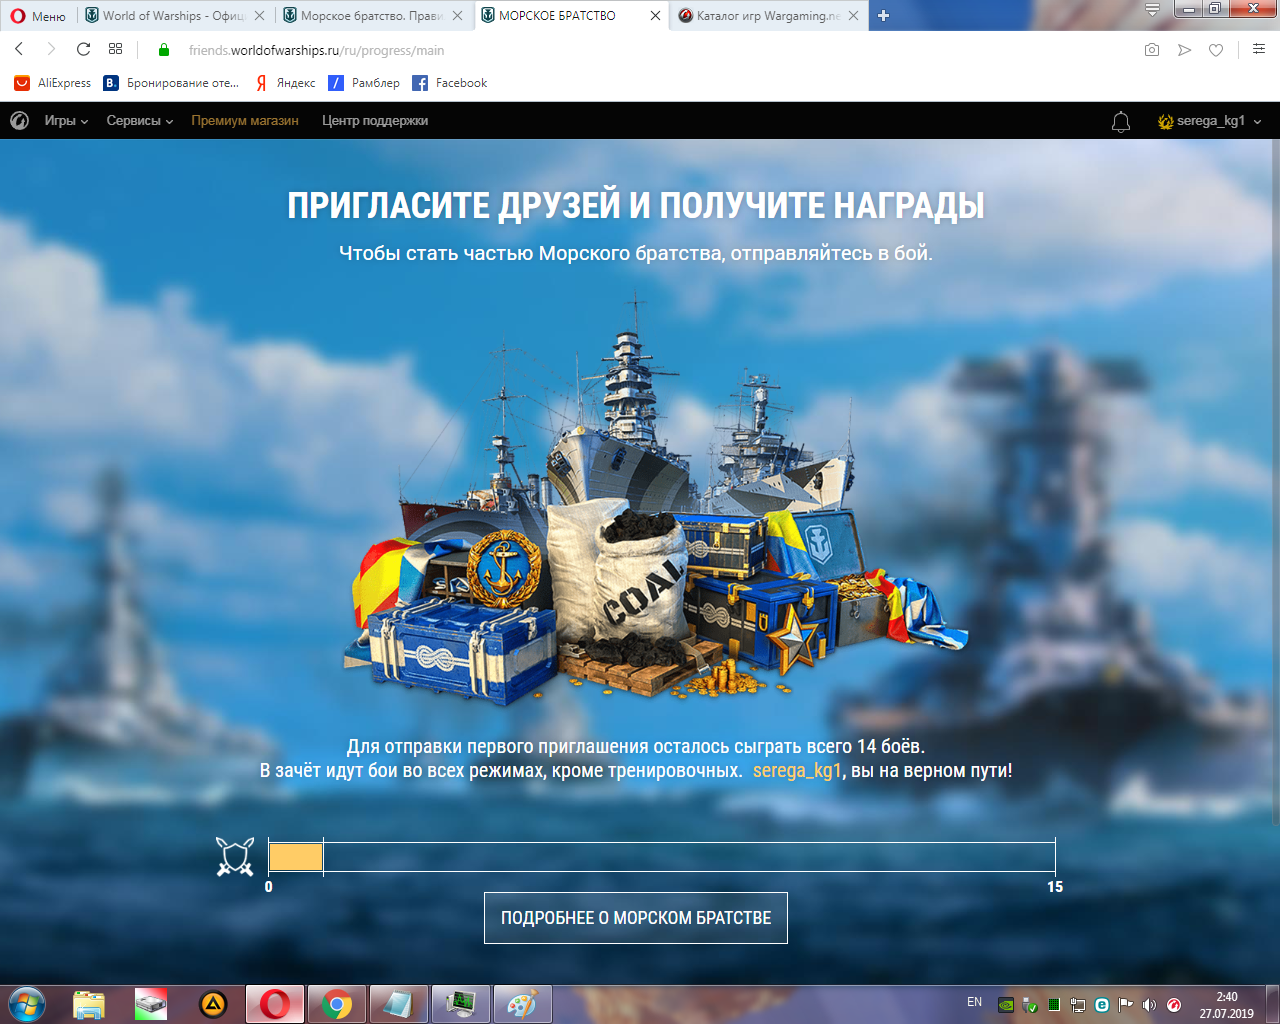Open the AliExpress bookmark
The image size is (1280, 1024).
(x=53, y=83)
